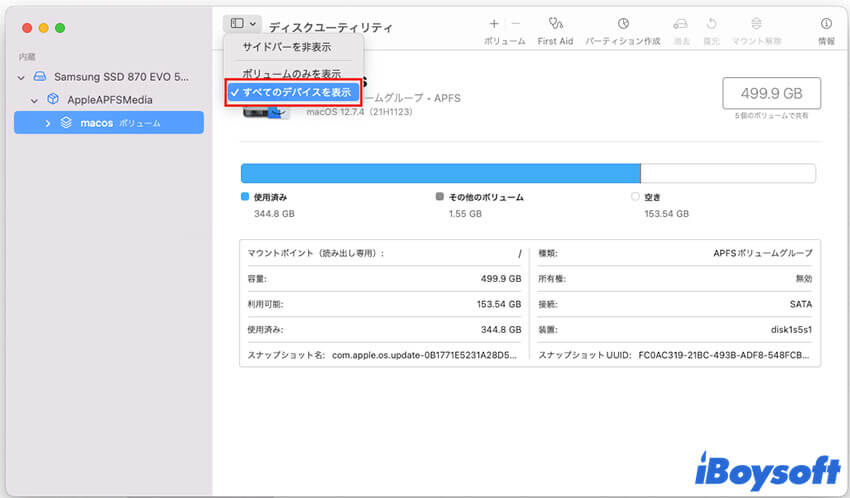Click the white 空き legend swatch
Image resolution: width=850 pixels, height=498 pixels.
[x=635, y=197]
